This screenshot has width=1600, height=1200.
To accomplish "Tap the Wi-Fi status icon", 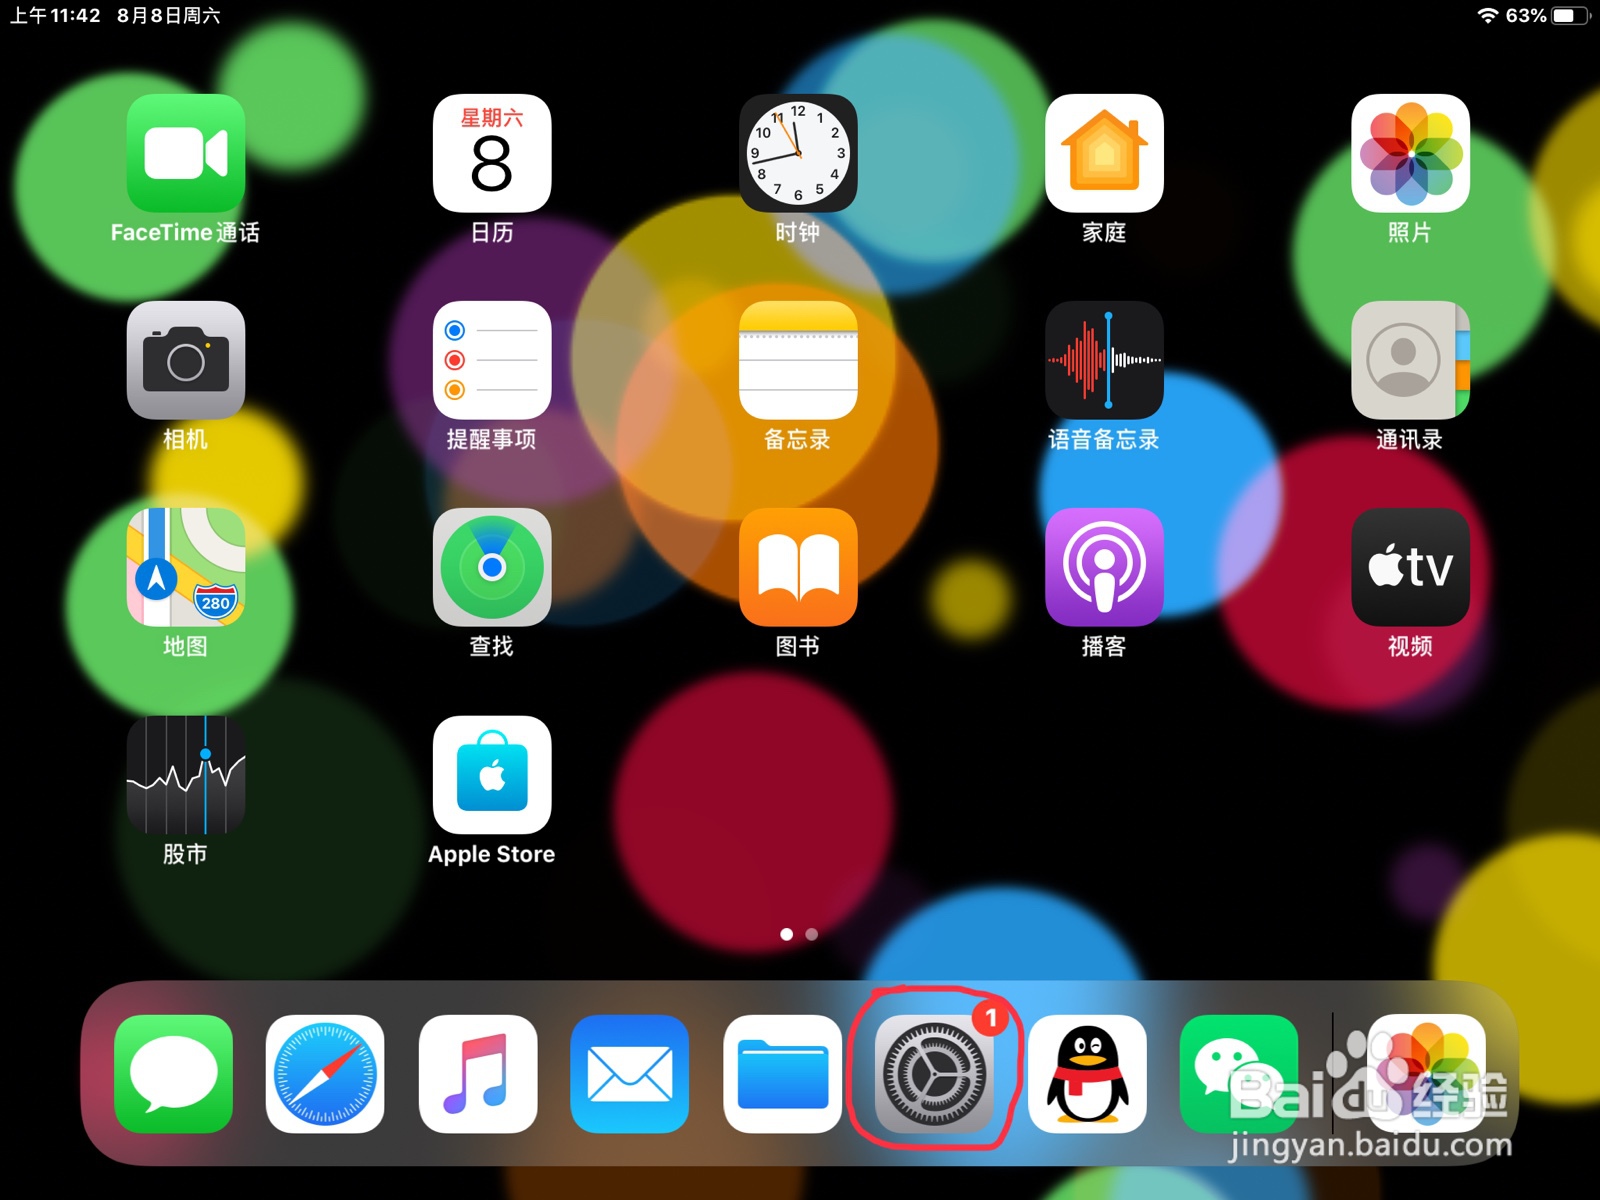I will point(1487,15).
